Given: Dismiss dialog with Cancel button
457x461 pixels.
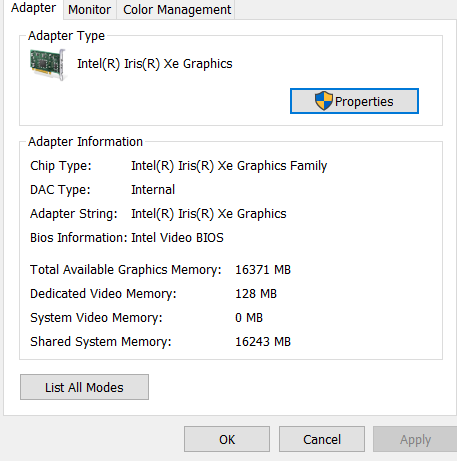Looking at the screenshot, I should tap(322, 439).
